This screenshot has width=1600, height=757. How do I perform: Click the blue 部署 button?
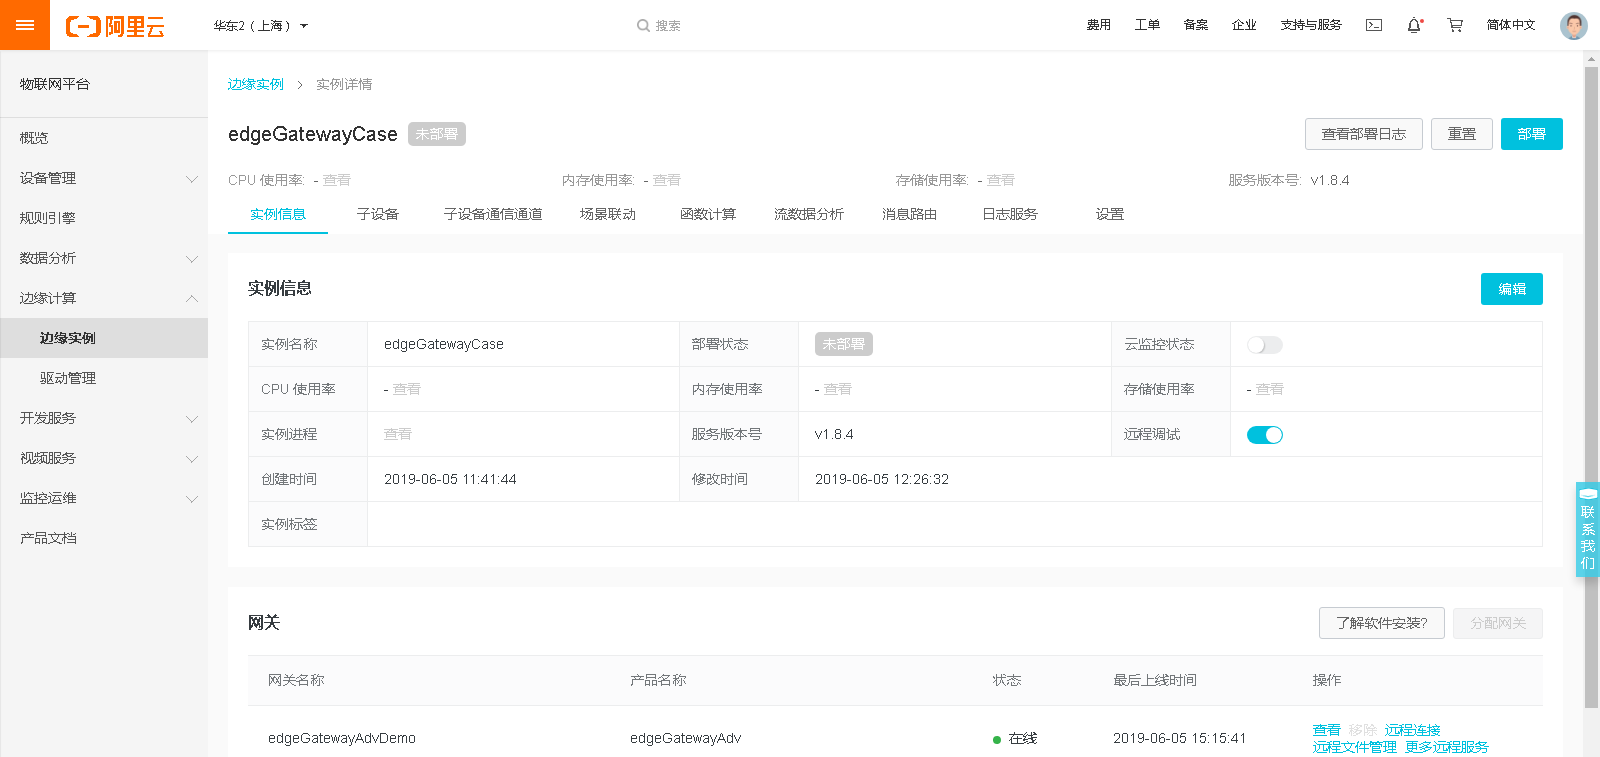(x=1532, y=134)
